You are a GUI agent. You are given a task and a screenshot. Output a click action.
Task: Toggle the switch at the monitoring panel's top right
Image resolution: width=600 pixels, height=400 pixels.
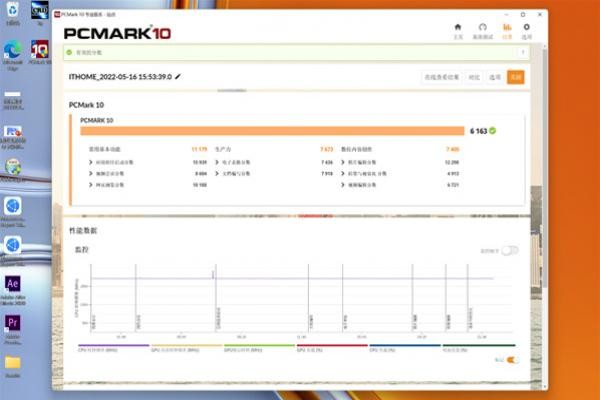[x=510, y=251]
